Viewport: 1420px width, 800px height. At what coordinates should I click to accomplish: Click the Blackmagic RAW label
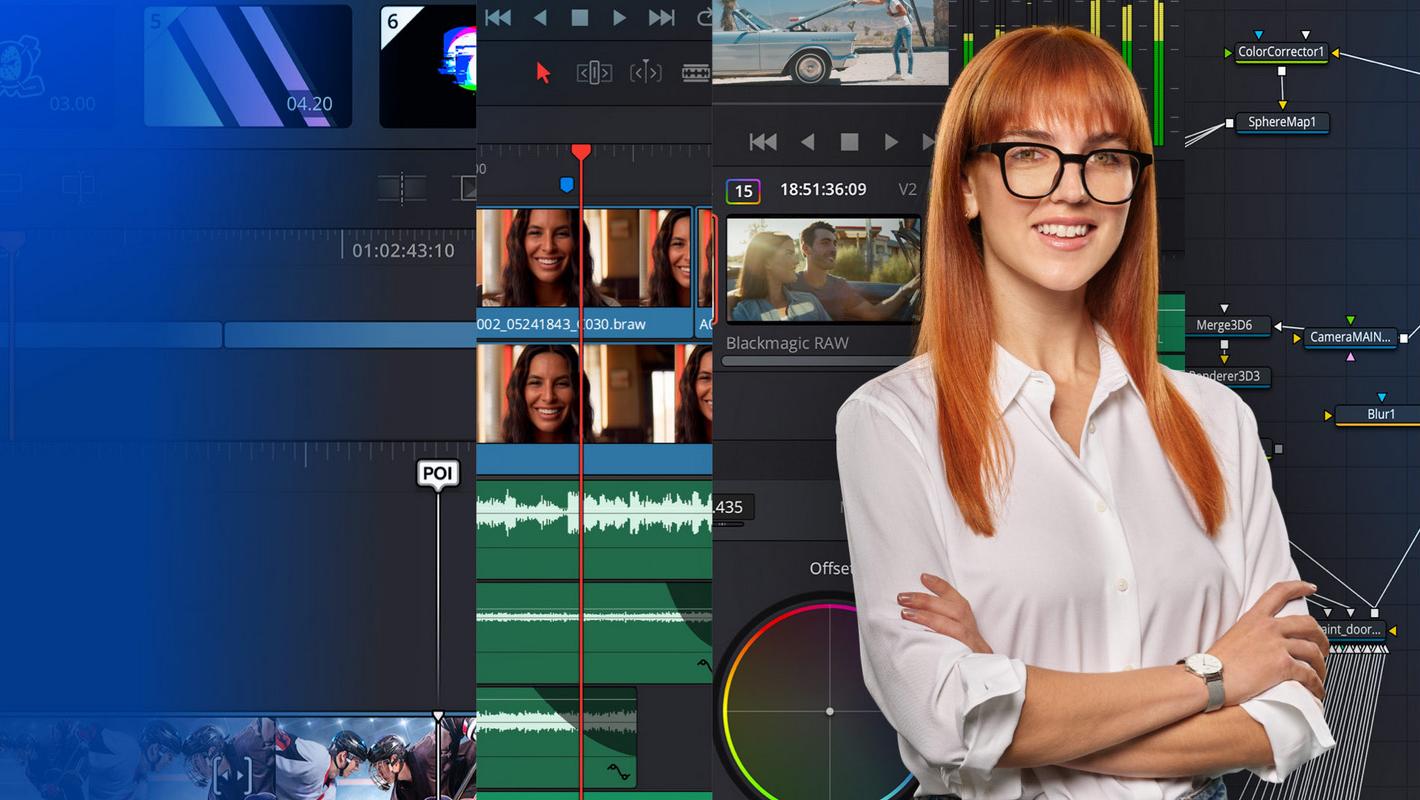coord(787,343)
